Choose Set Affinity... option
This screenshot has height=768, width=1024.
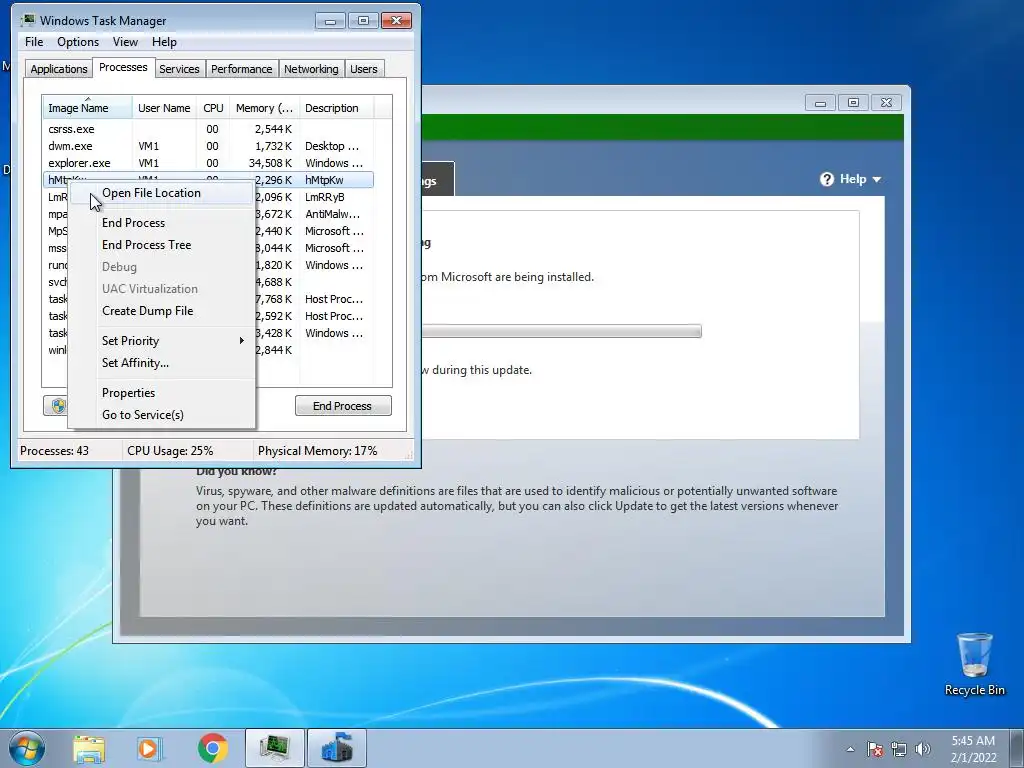161,362
